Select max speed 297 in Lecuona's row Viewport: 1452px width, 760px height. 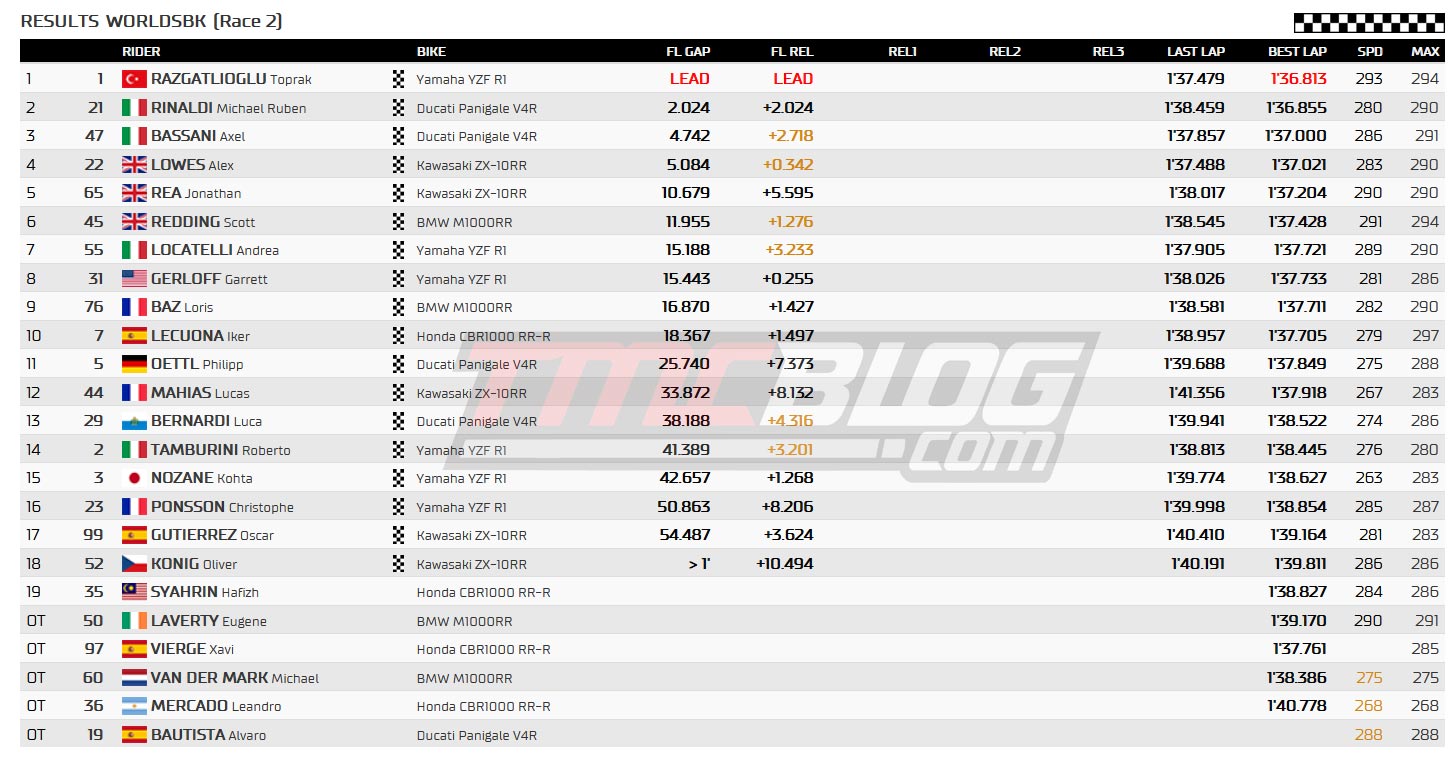tap(1426, 335)
